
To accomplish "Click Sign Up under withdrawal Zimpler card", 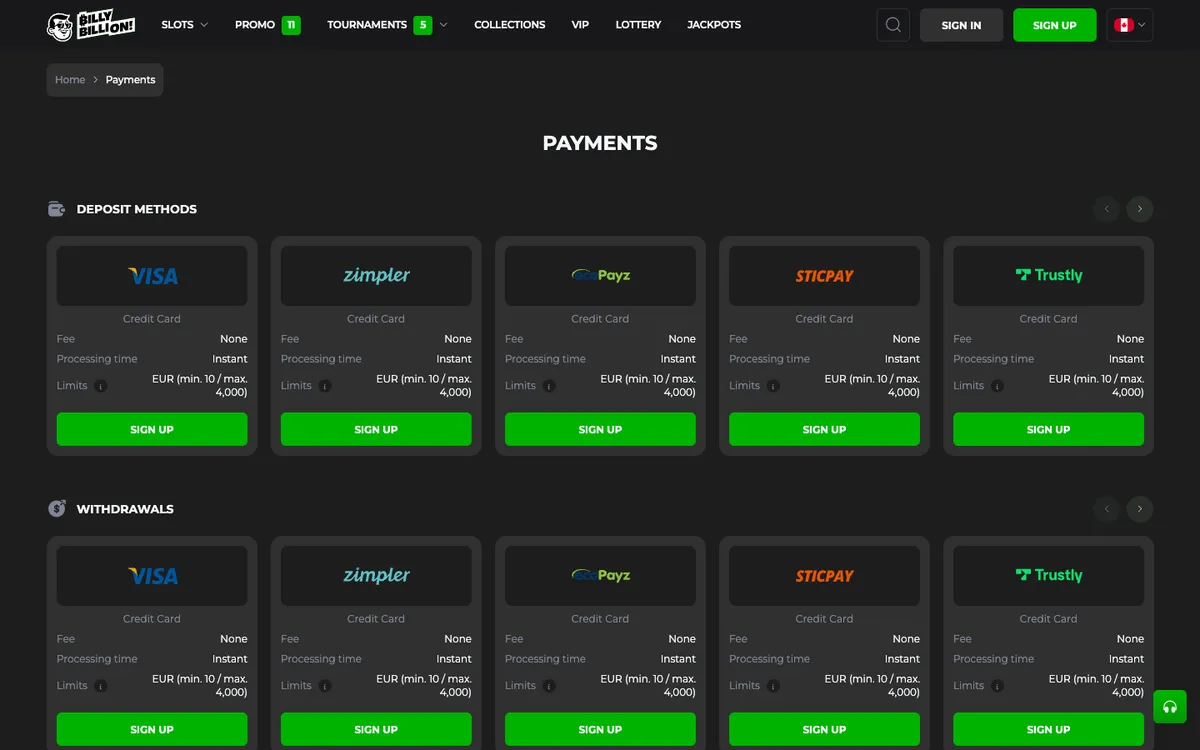I will click(376, 729).
